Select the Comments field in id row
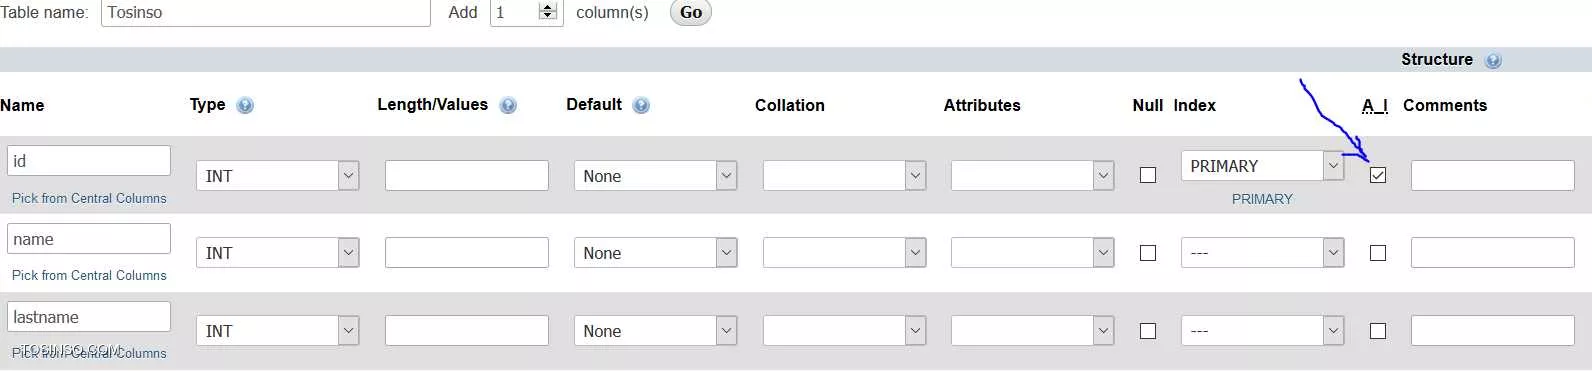The image size is (1592, 371). point(1492,175)
